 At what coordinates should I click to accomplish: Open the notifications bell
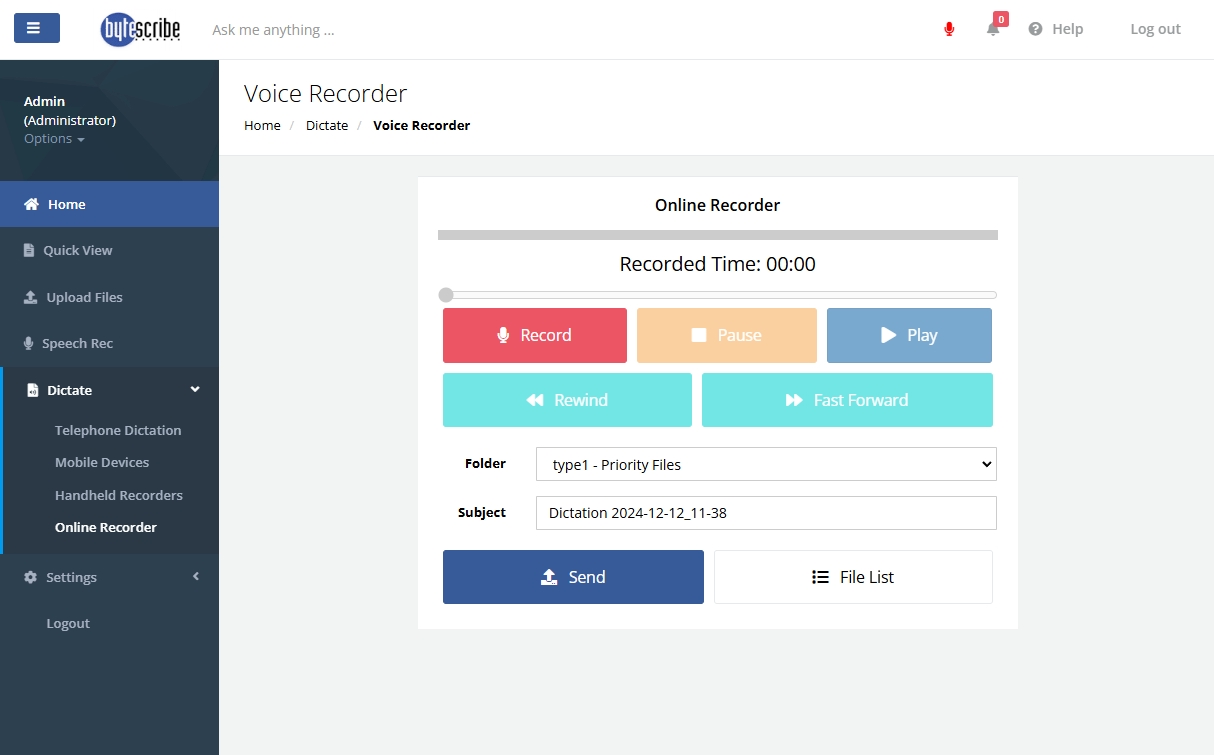[x=993, y=29]
